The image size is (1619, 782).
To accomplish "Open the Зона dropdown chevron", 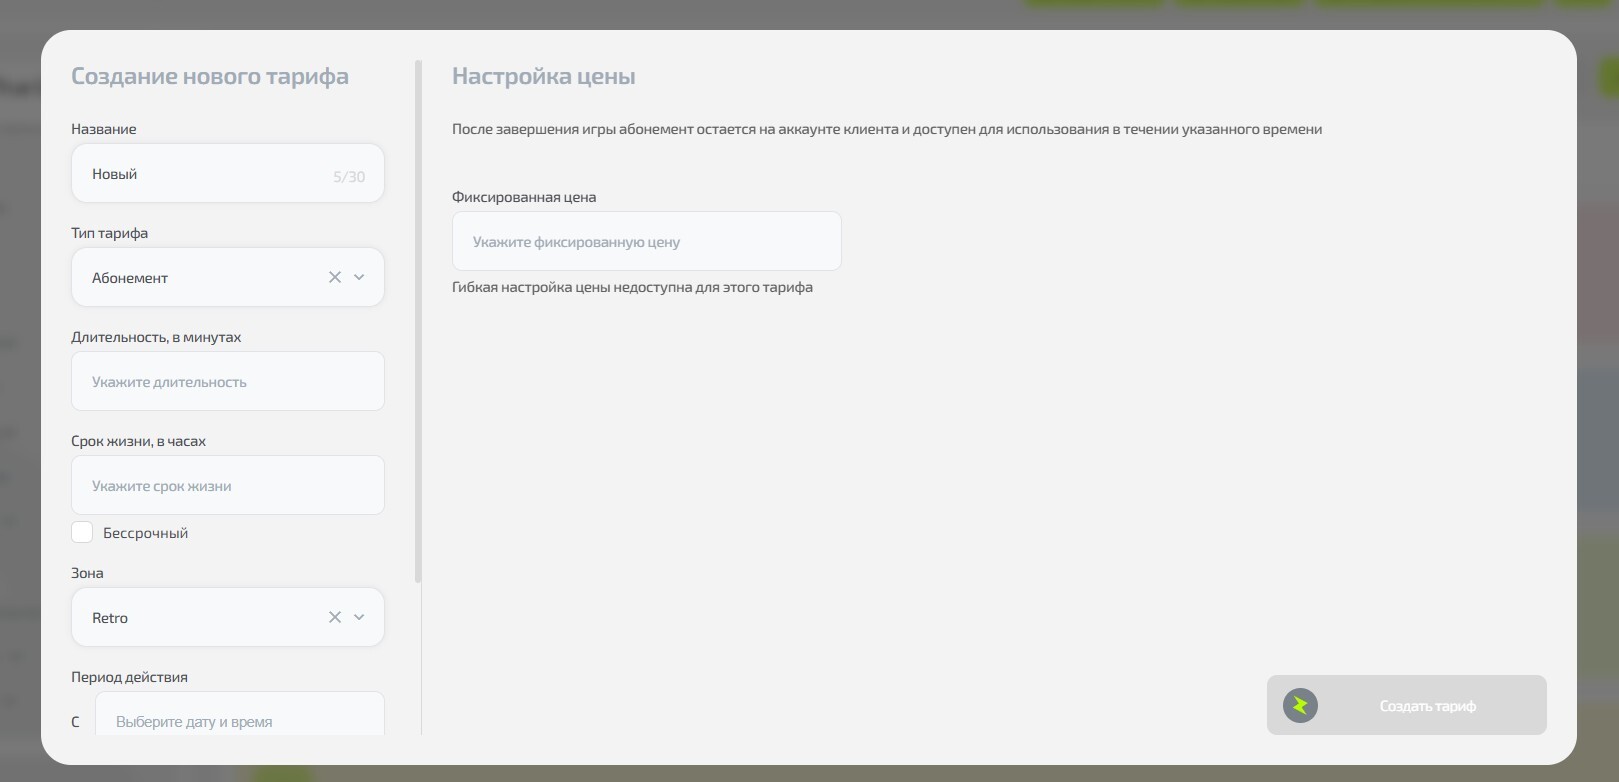I will [x=359, y=617].
